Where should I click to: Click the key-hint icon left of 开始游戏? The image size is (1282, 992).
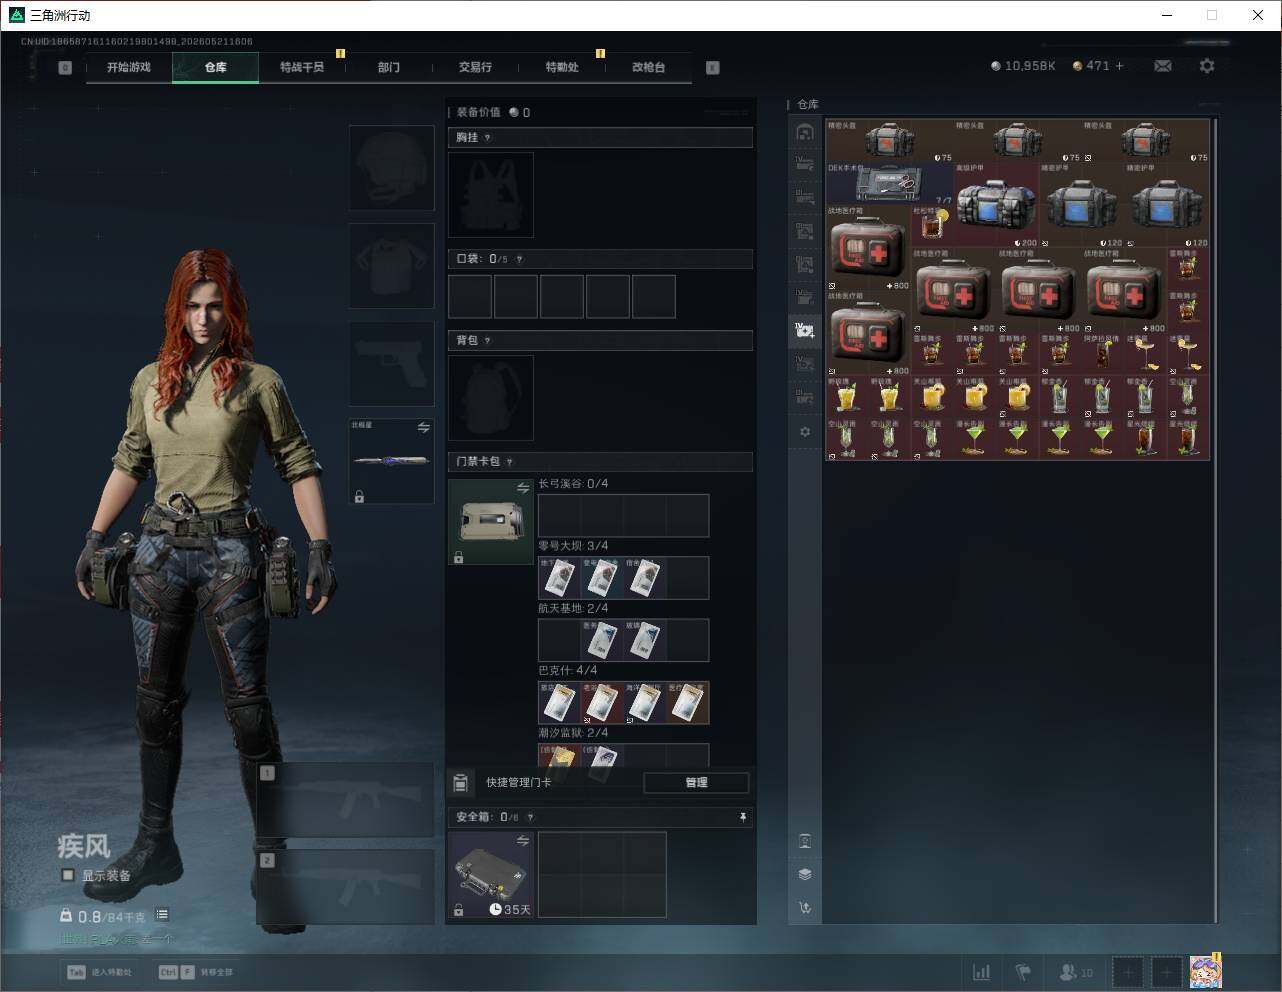pyautogui.click(x=65, y=68)
